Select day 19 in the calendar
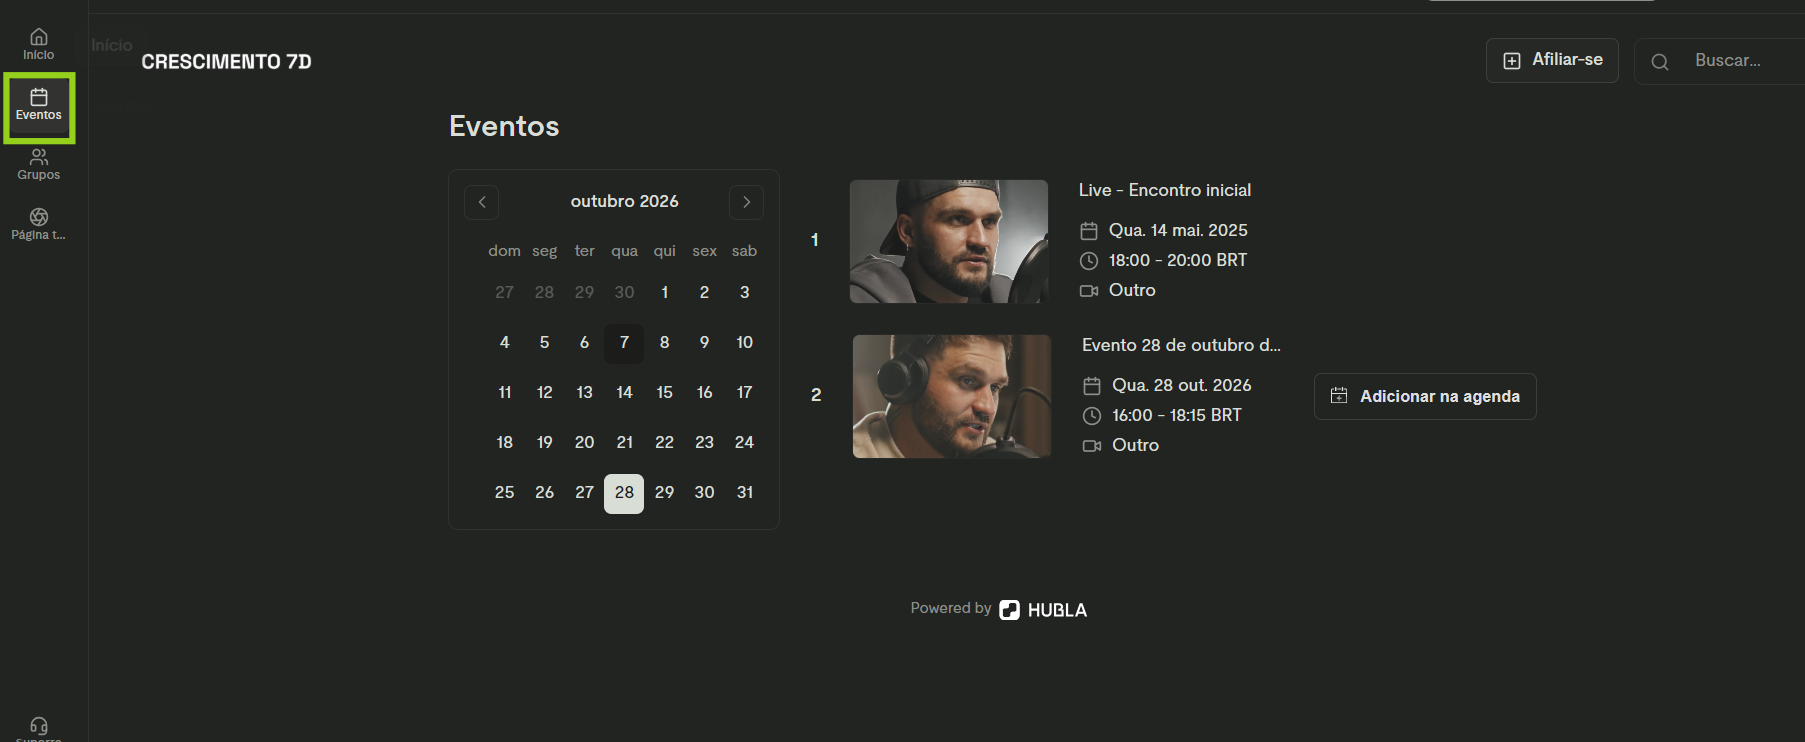 pyautogui.click(x=544, y=443)
